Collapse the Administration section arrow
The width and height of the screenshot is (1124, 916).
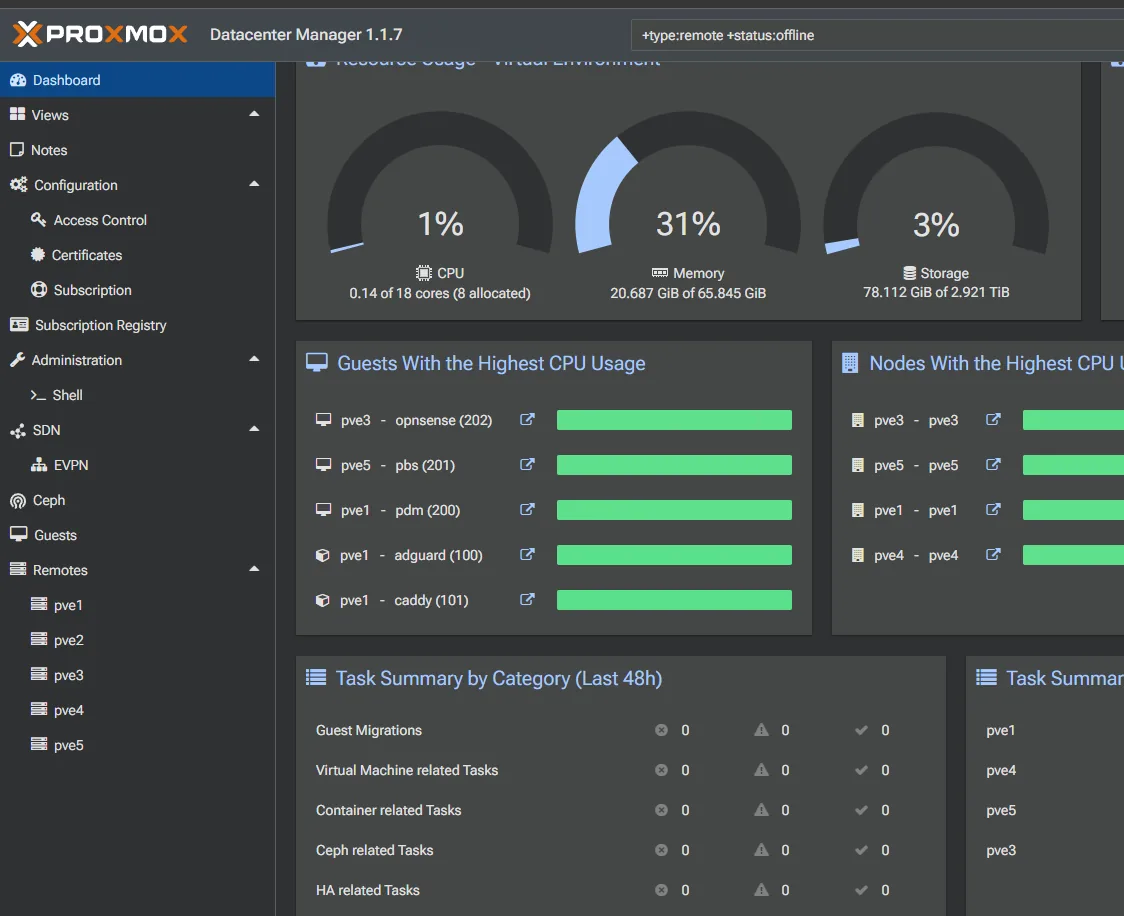[254, 359]
